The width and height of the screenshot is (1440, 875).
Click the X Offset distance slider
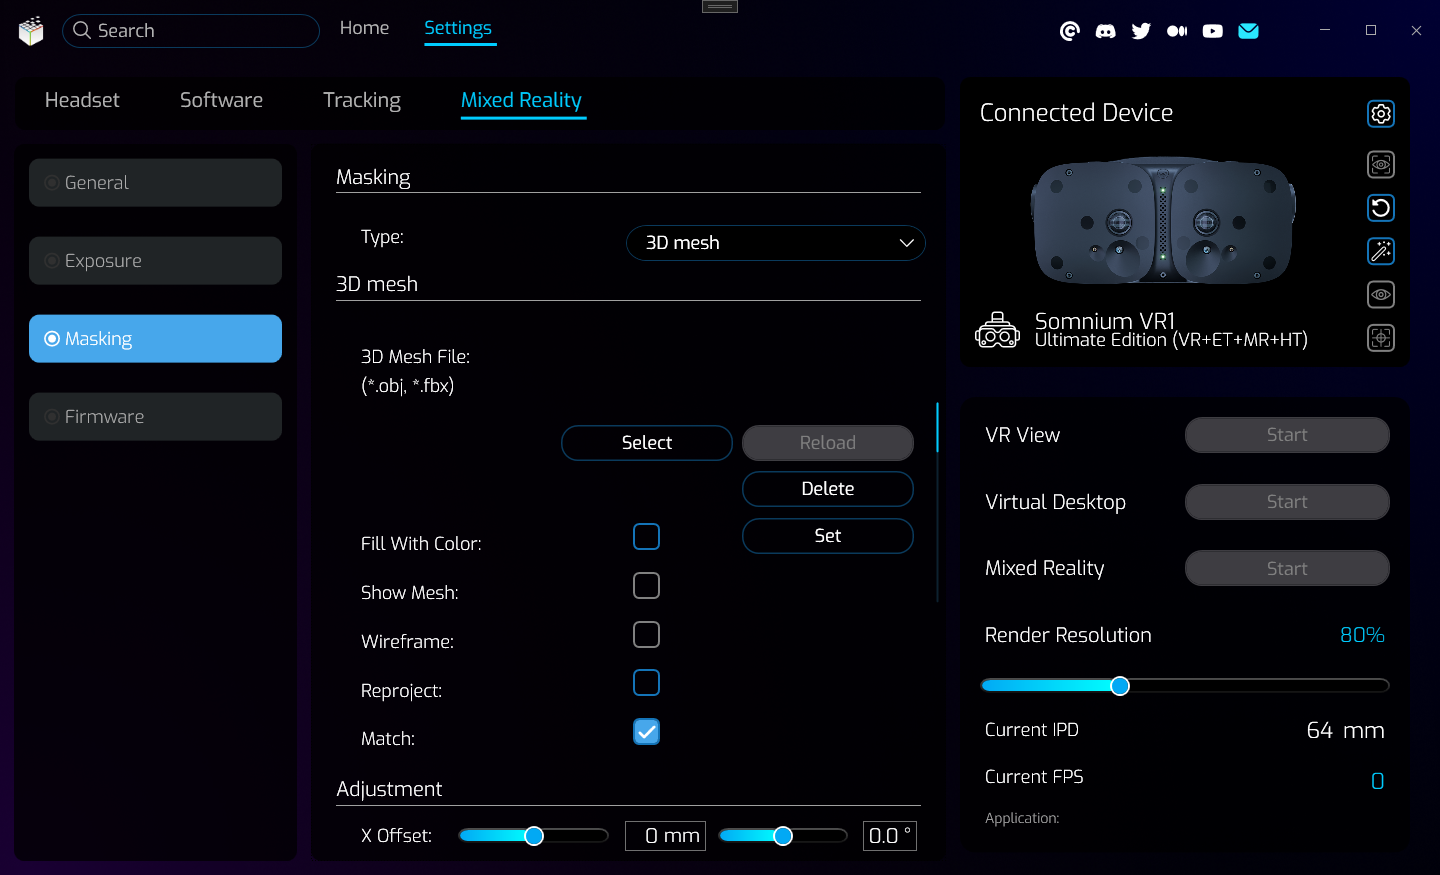(x=534, y=836)
